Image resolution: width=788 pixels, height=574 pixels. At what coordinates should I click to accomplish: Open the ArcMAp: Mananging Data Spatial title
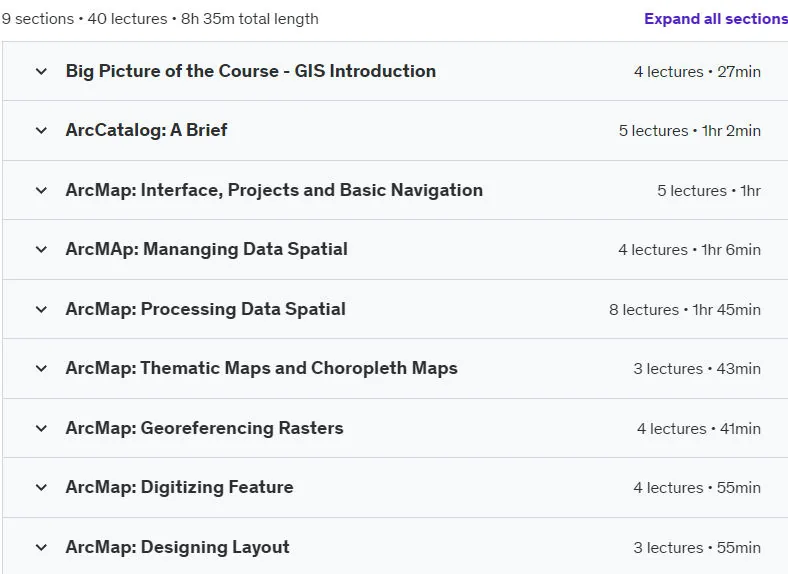[207, 249]
